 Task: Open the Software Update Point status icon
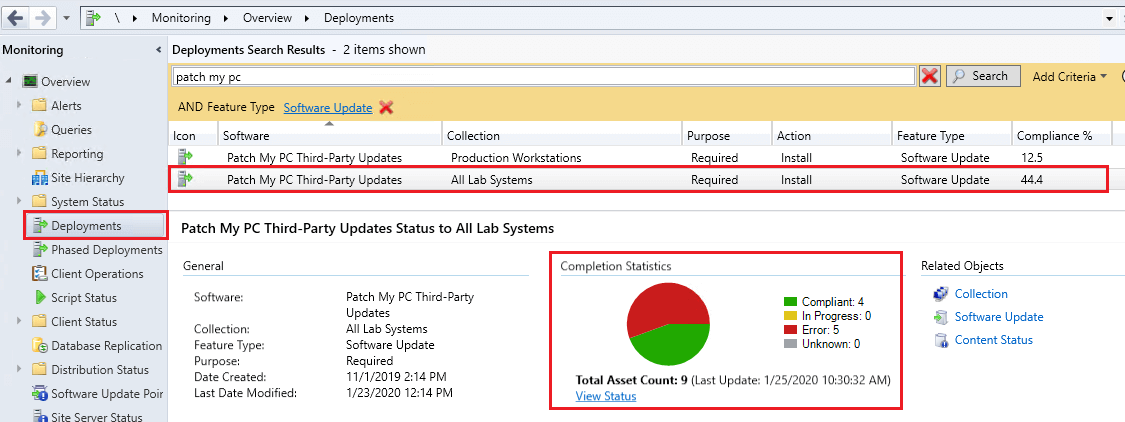coord(39,394)
